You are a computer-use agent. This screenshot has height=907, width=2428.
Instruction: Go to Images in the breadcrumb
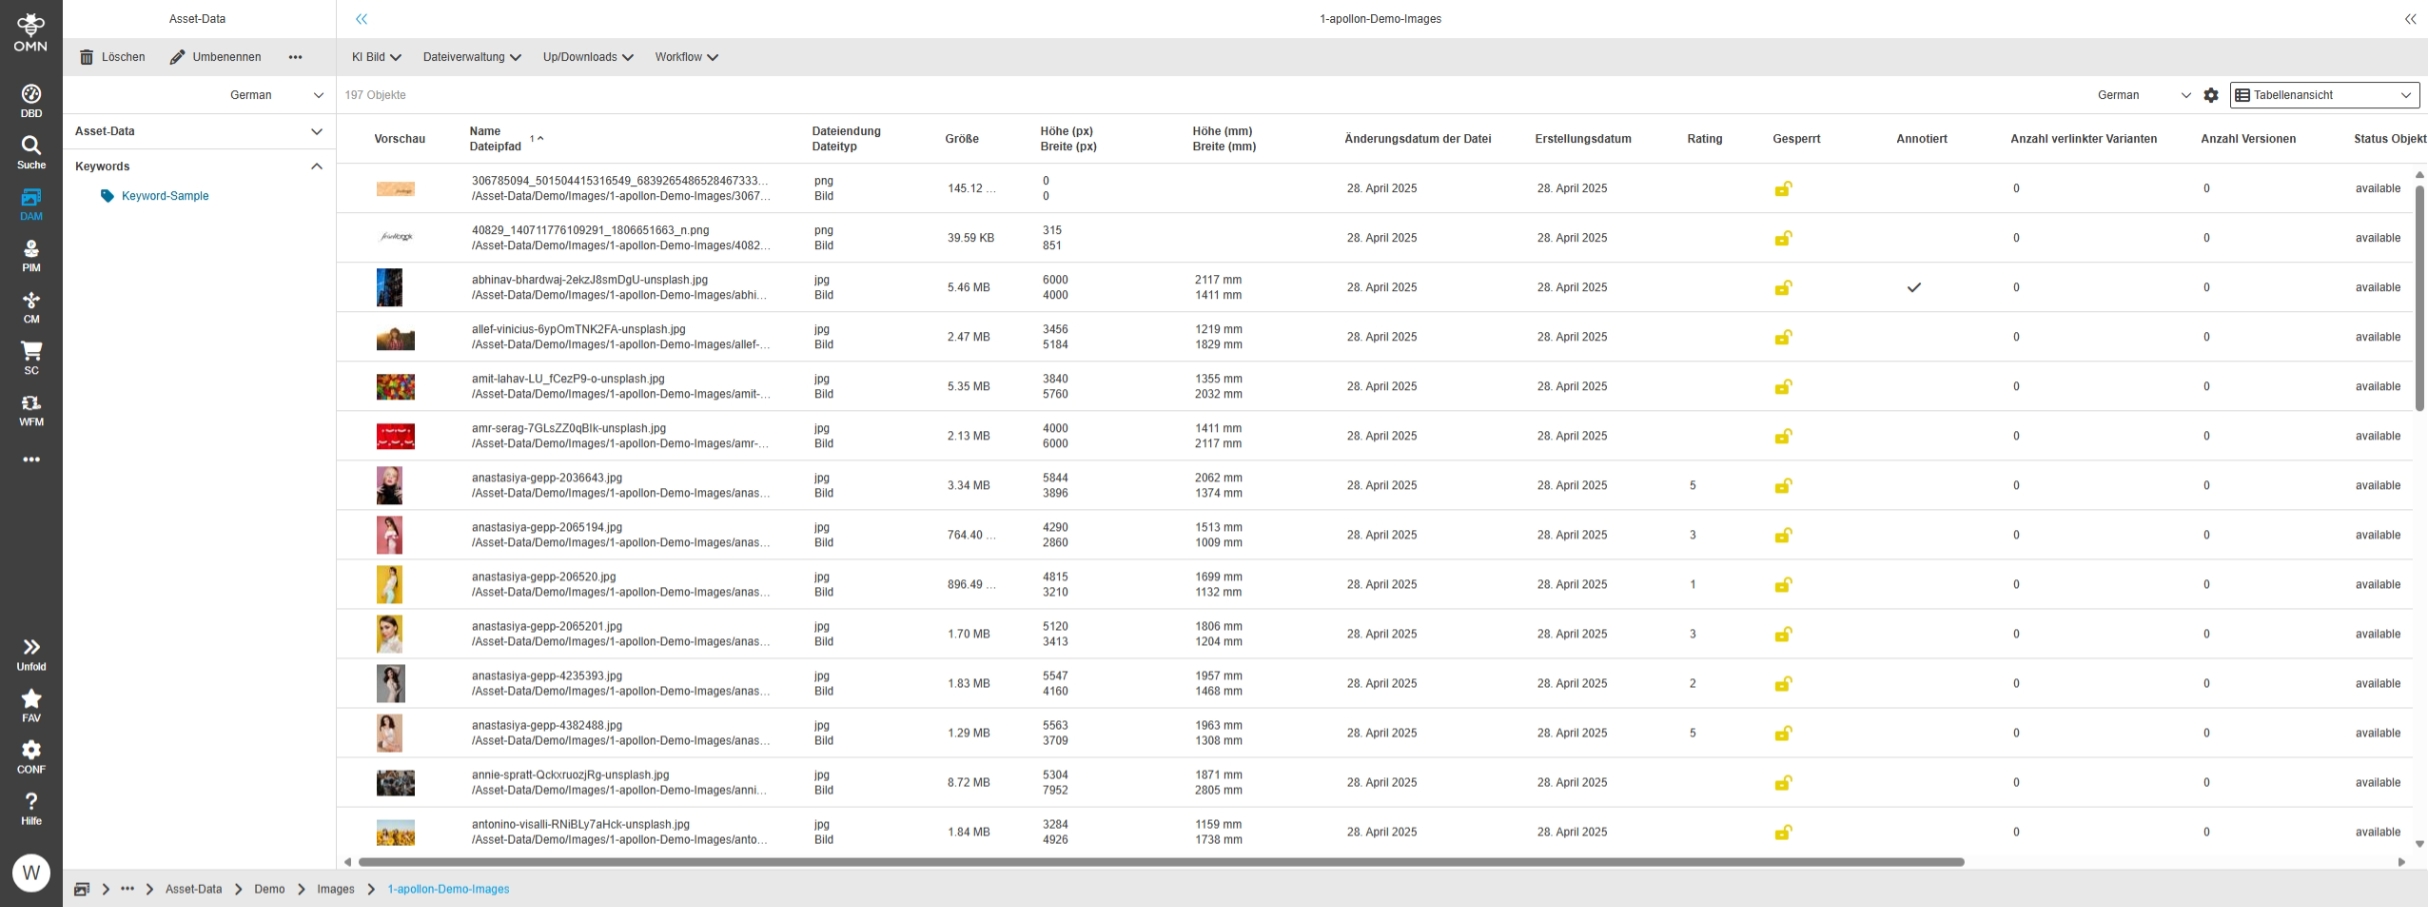pos(336,889)
